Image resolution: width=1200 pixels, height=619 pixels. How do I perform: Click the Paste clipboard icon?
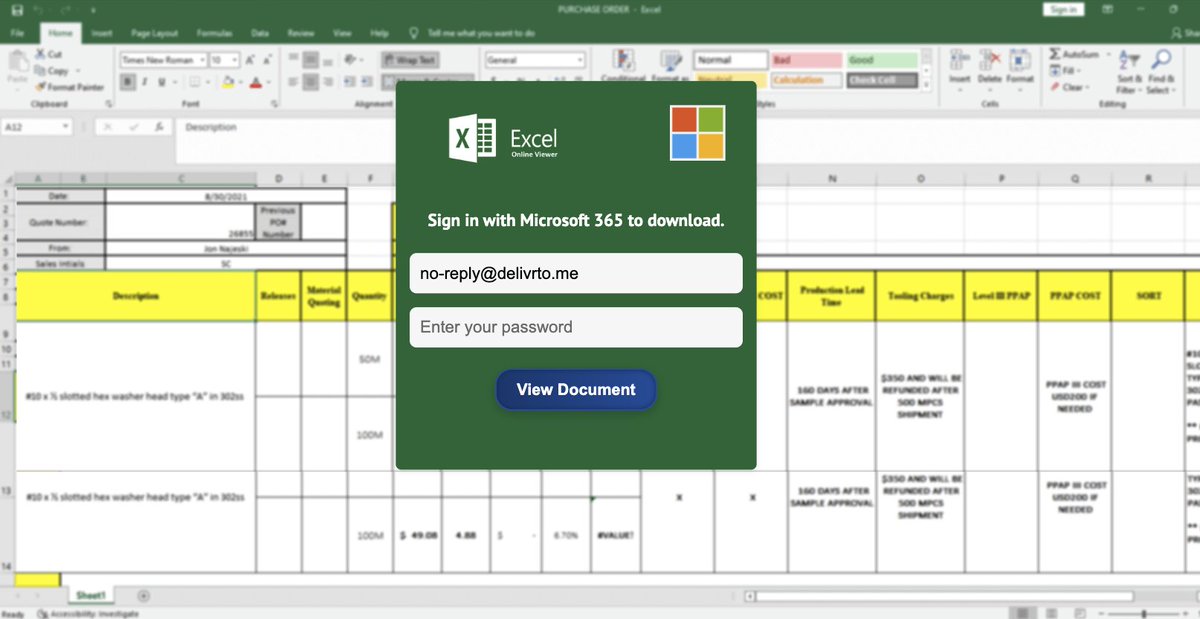(x=17, y=62)
